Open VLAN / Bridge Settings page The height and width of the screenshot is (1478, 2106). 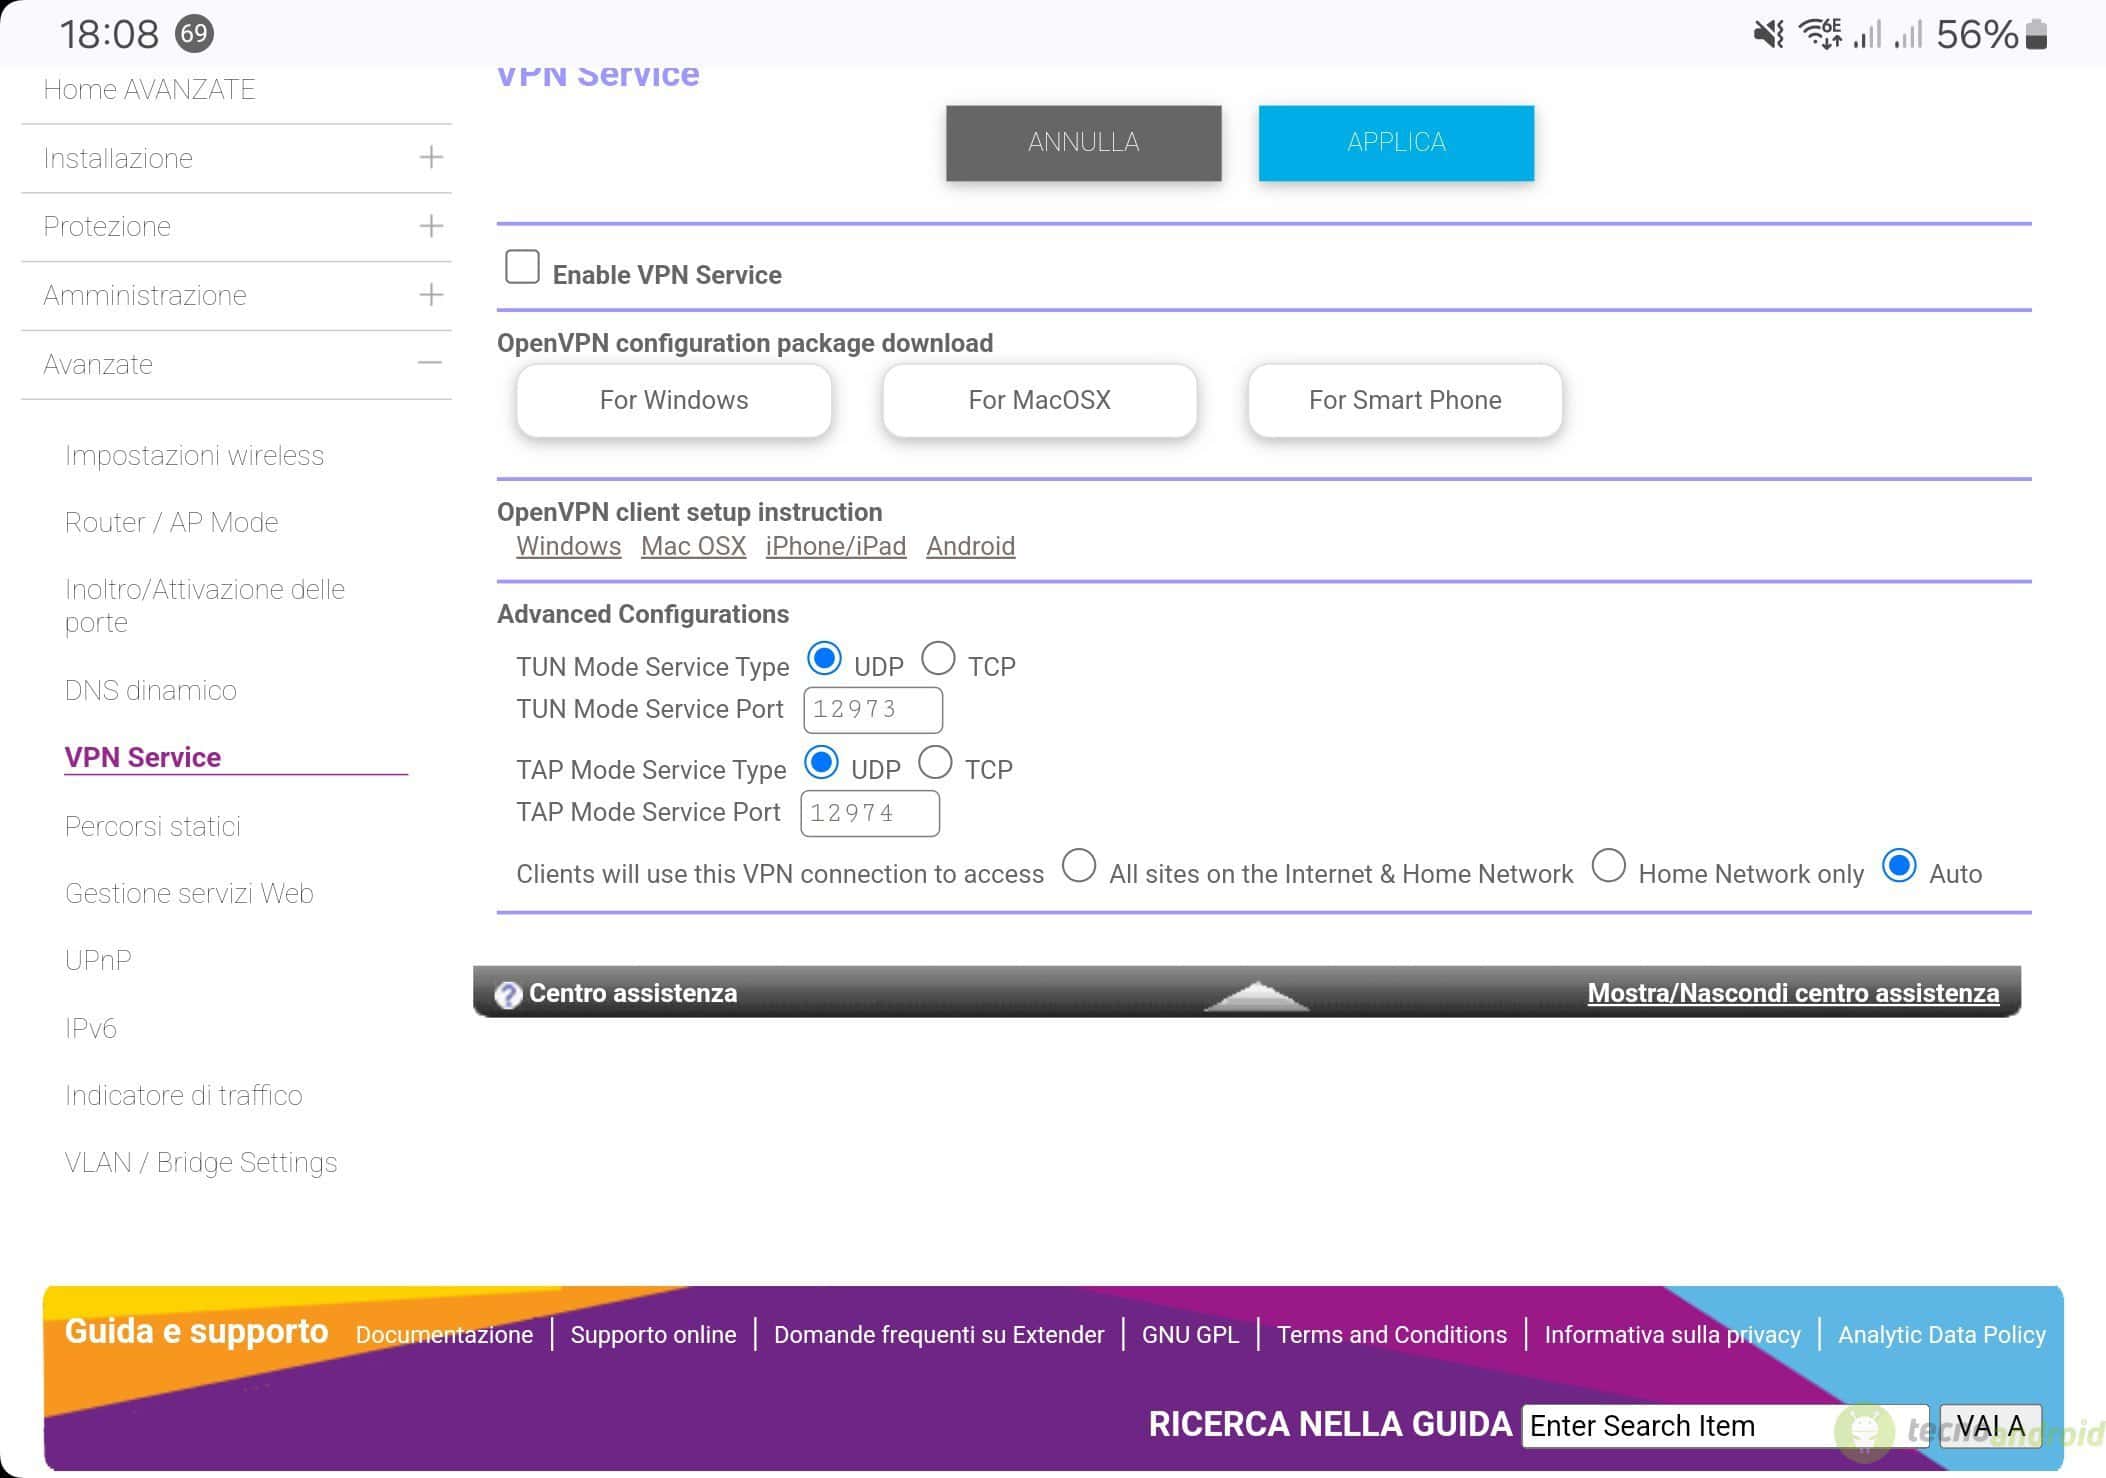[201, 1163]
